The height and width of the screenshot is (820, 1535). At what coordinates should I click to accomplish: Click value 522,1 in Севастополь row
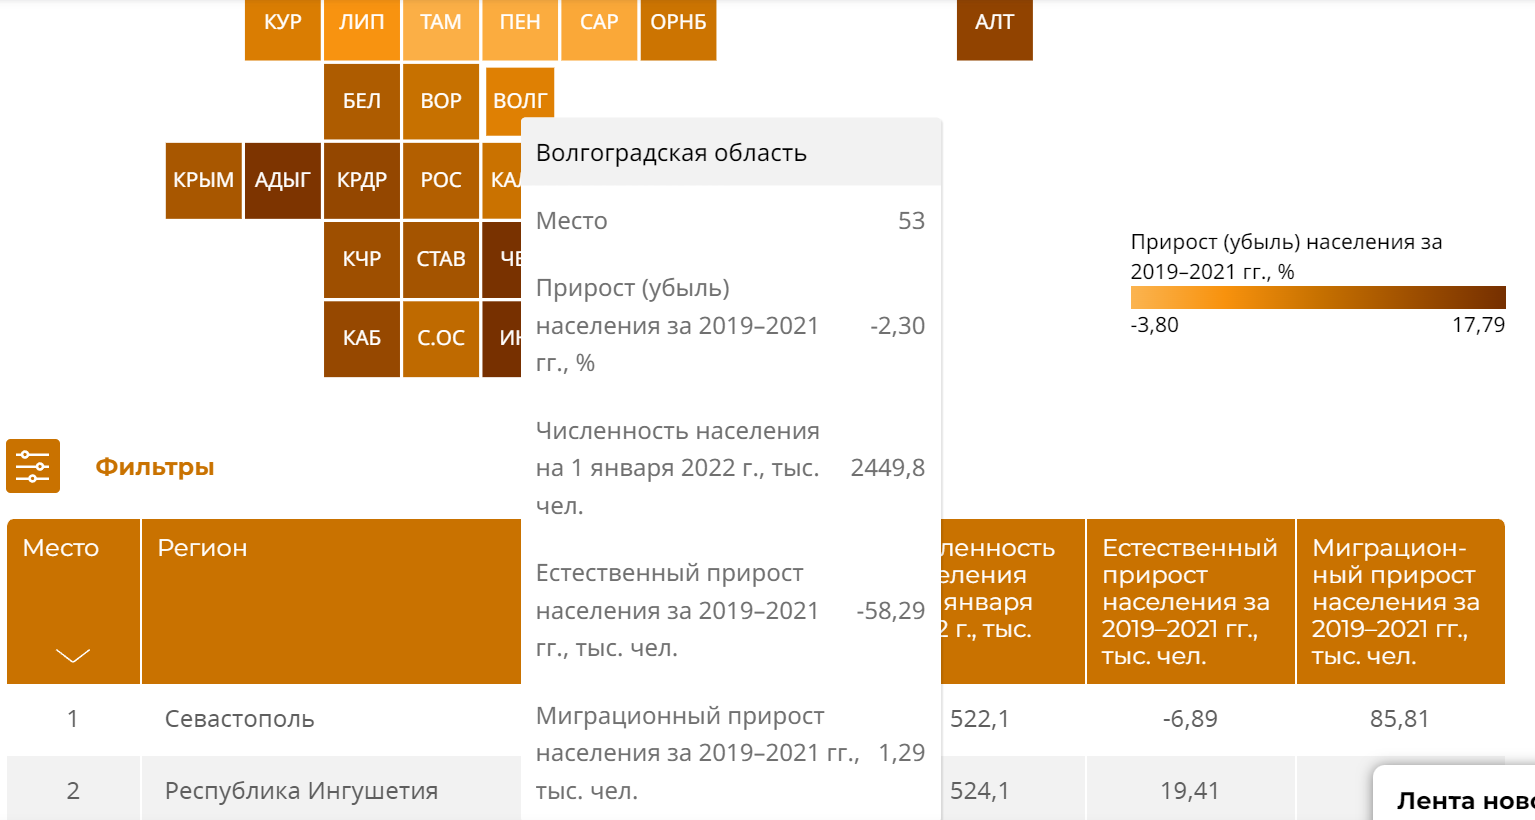[x=980, y=719]
